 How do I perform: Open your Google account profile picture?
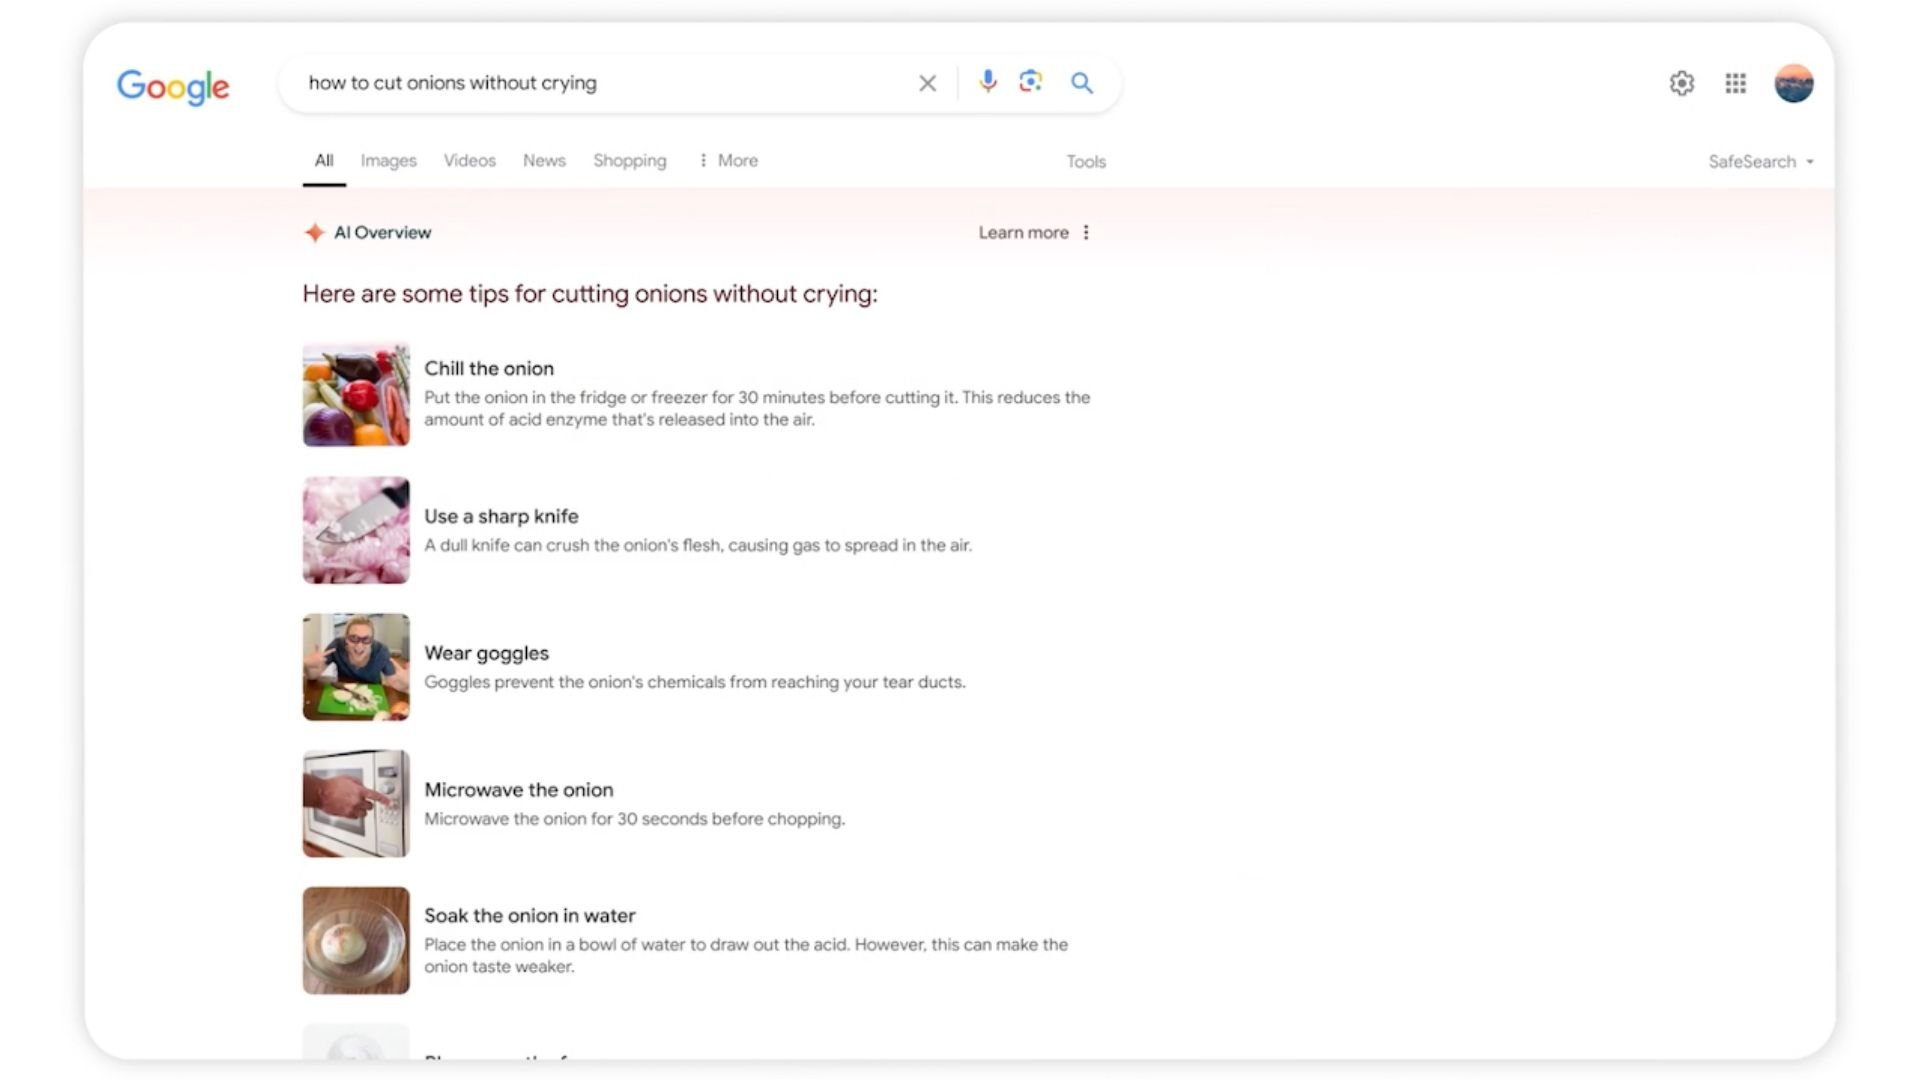[x=1794, y=83]
